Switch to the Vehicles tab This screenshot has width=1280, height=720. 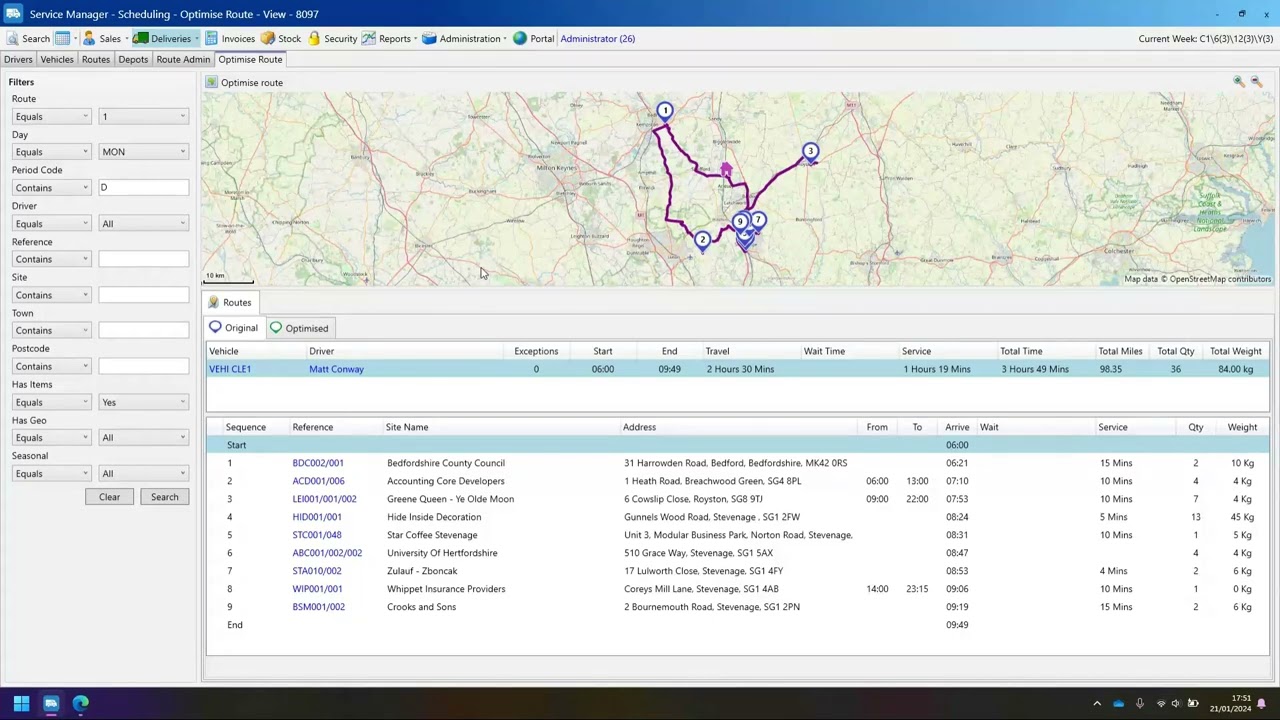point(57,59)
